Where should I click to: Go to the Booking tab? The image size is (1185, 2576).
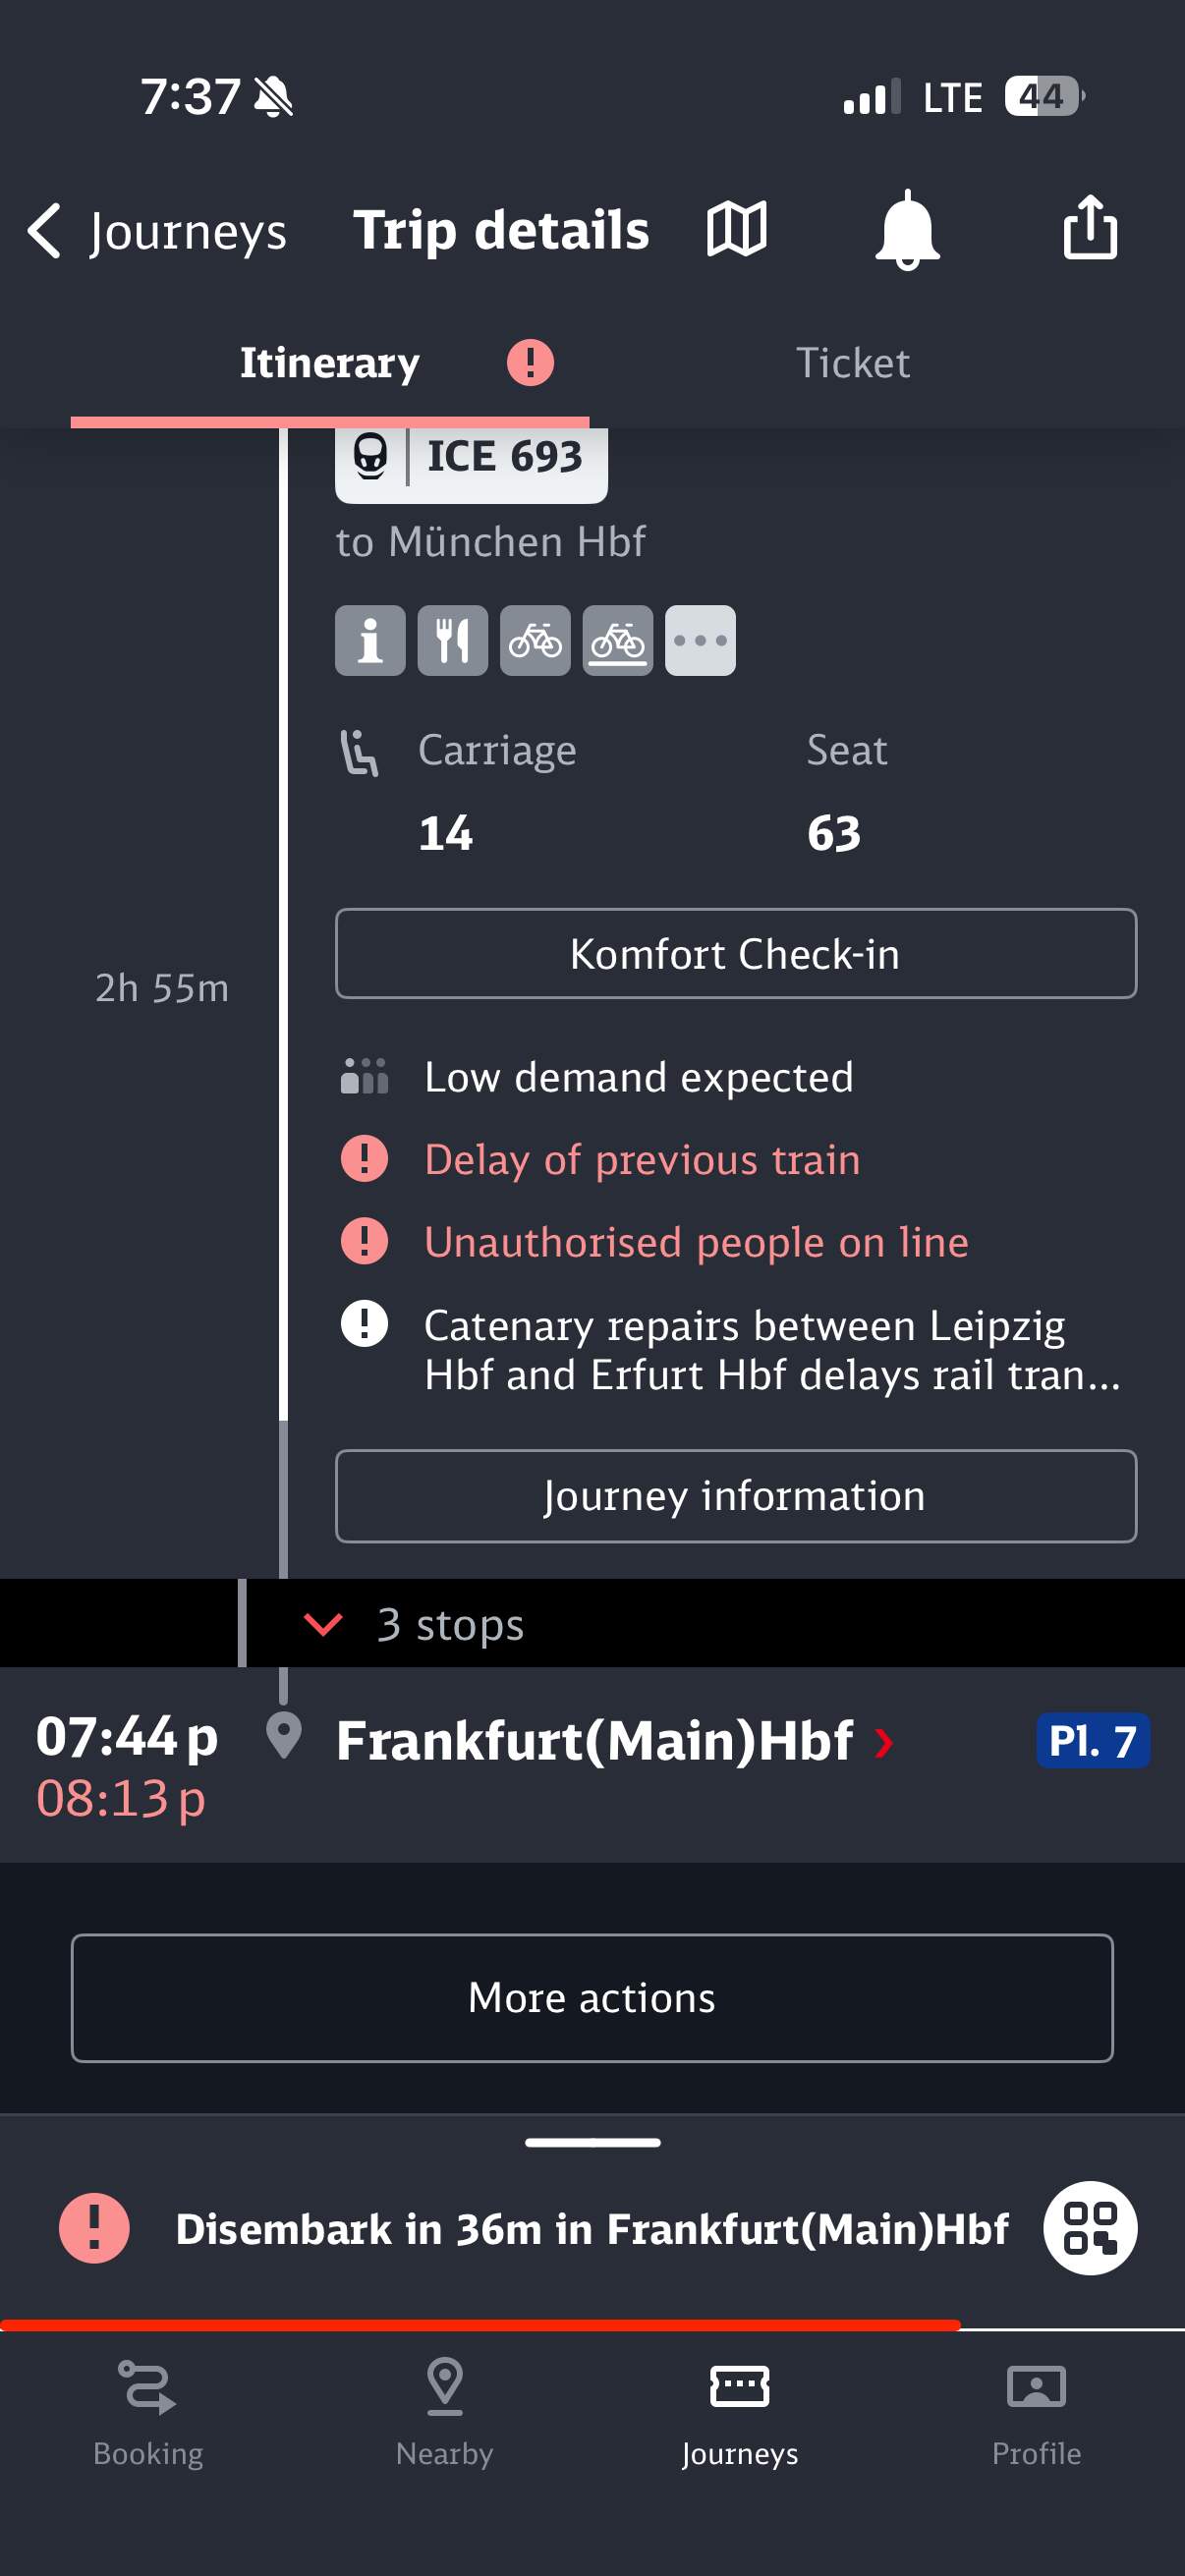point(148,2410)
